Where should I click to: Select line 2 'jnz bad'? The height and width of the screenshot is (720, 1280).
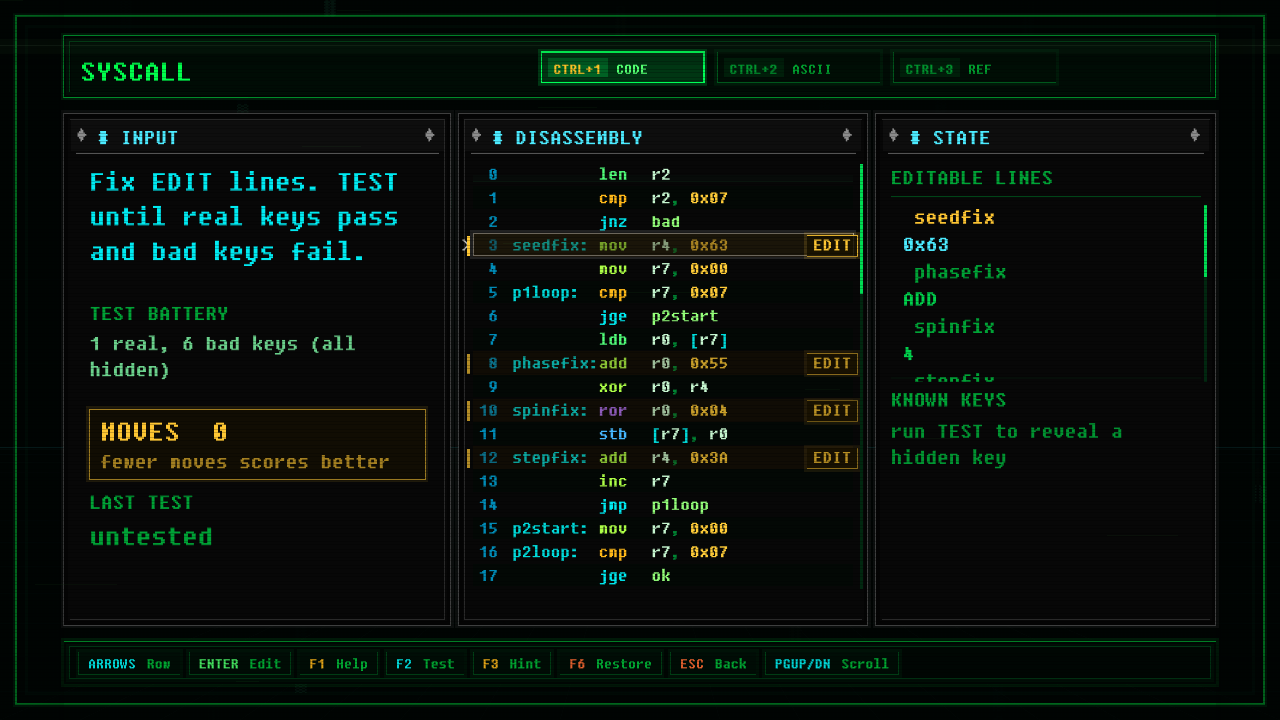pyautogui.click(x=663, y=222)
